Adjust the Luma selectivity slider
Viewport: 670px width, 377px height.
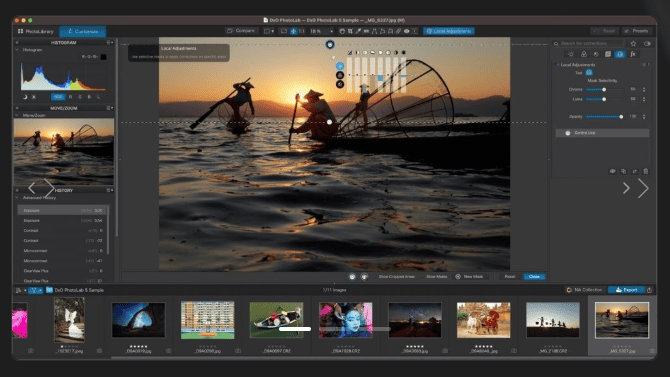tap(604, 99)
